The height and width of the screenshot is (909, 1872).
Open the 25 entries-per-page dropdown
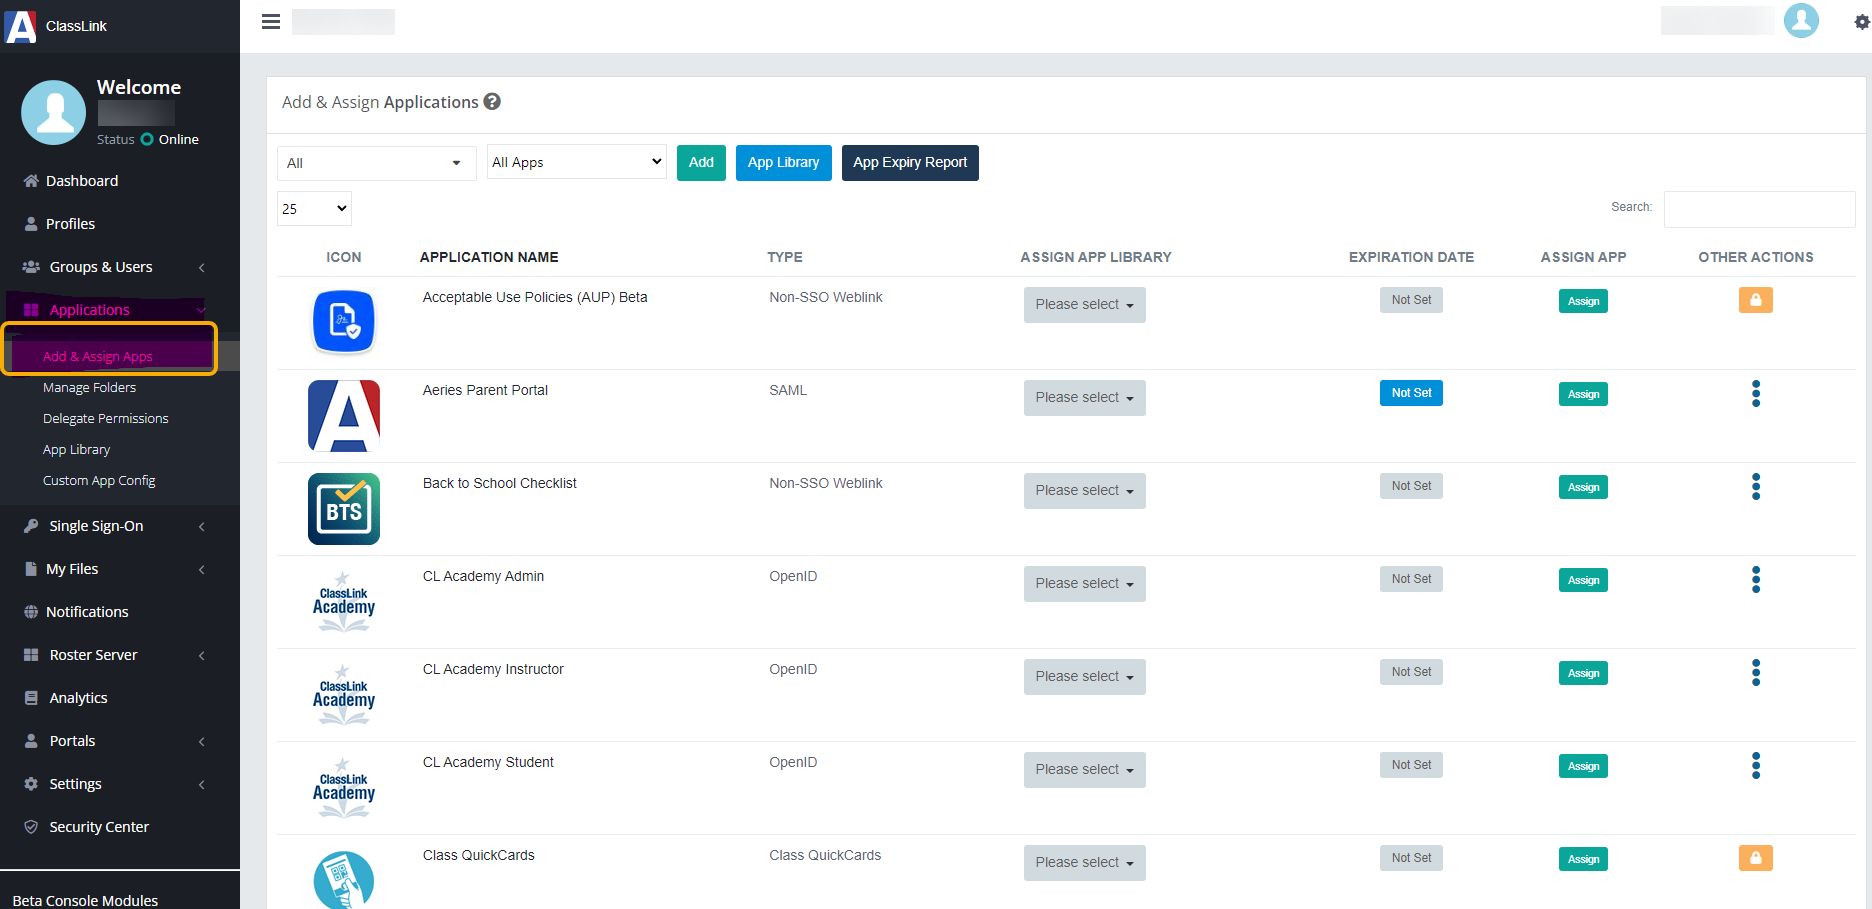click(x=314, y=209)
